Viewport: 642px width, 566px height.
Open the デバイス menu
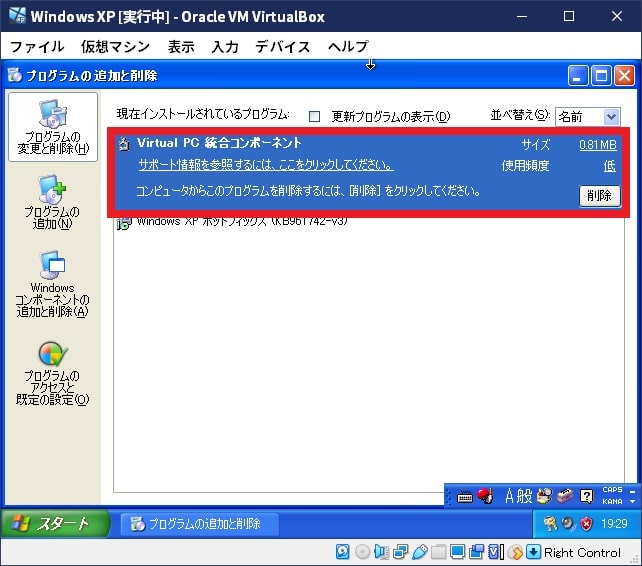point(283,46)
